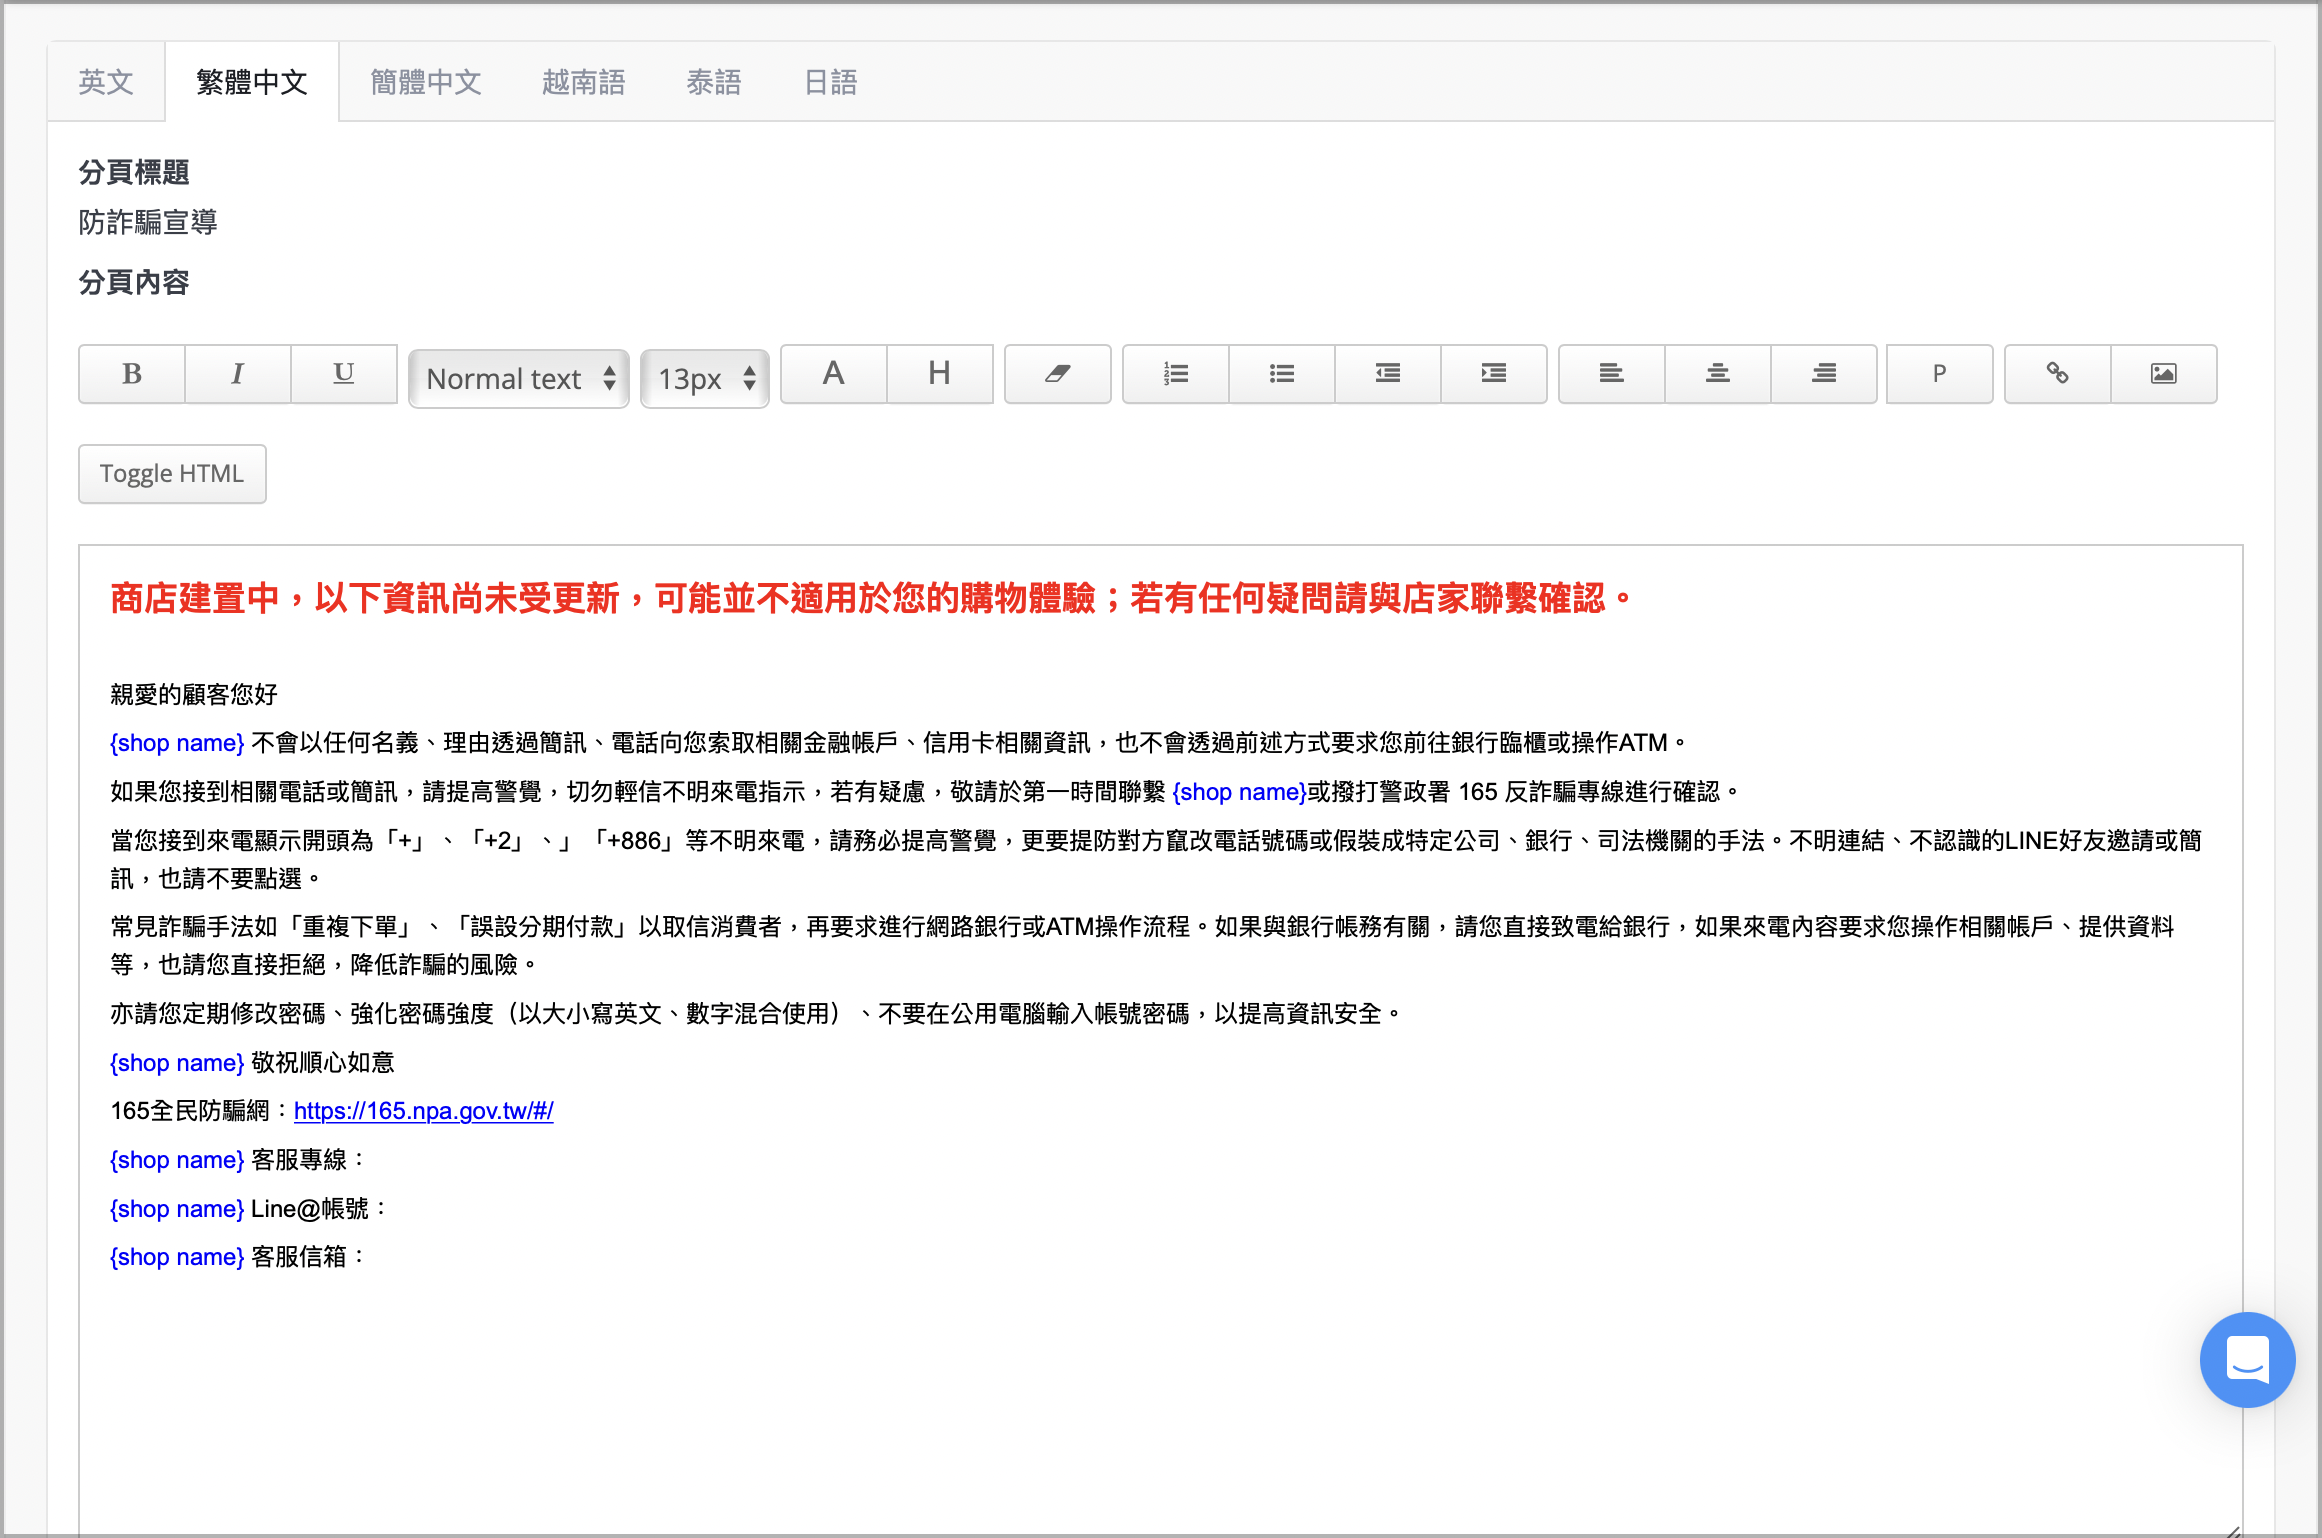
Task: Open the 泰語 tab
Action: pyautogui.click(x=714, y=82)
